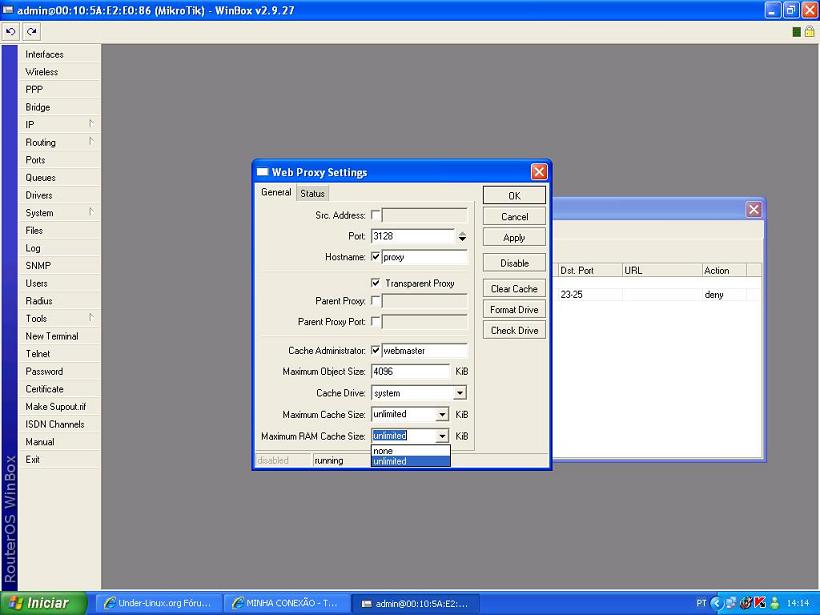Screen dimensions: 820x615
Task: Open the Bridge menu item
Action: click(x=59, y=107)
